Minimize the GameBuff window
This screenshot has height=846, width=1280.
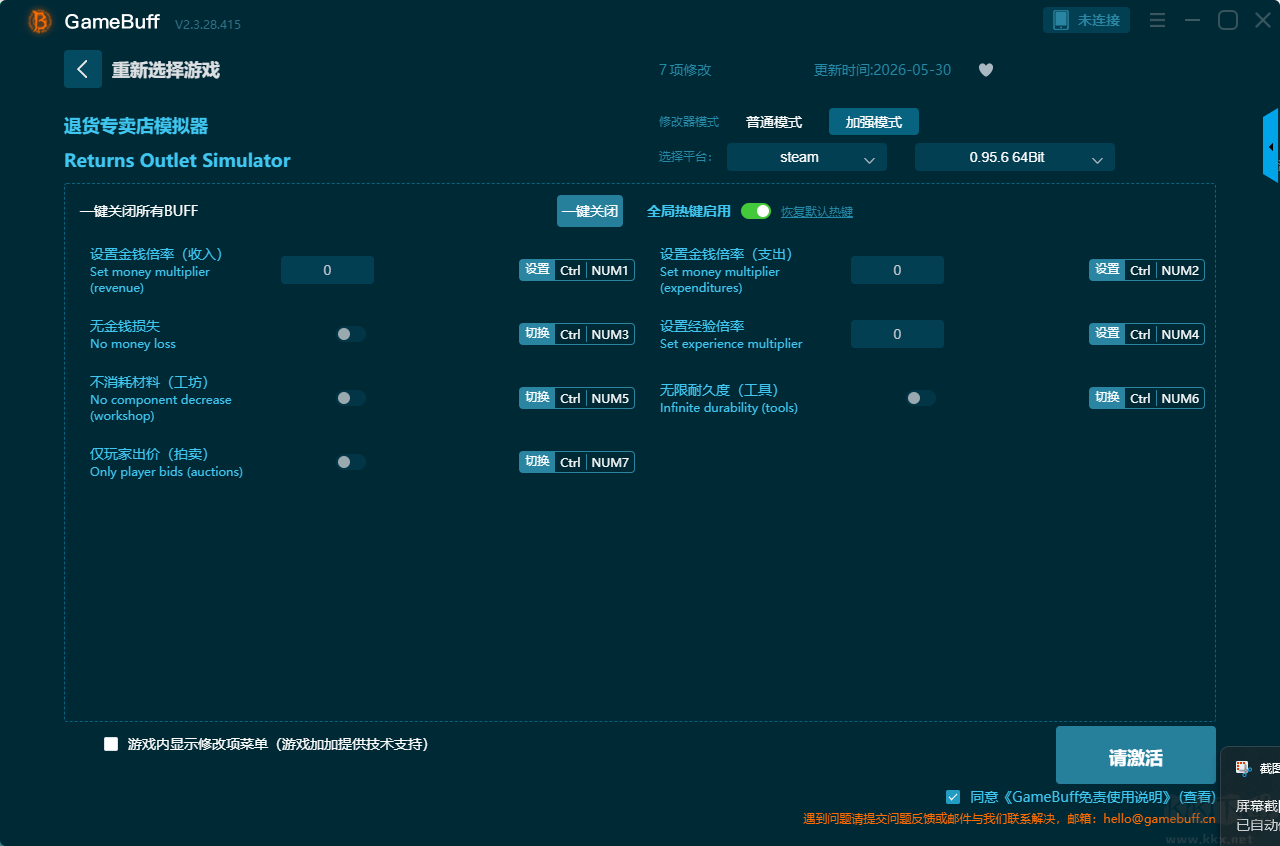pyautogui.click(x=1192, y=20)
